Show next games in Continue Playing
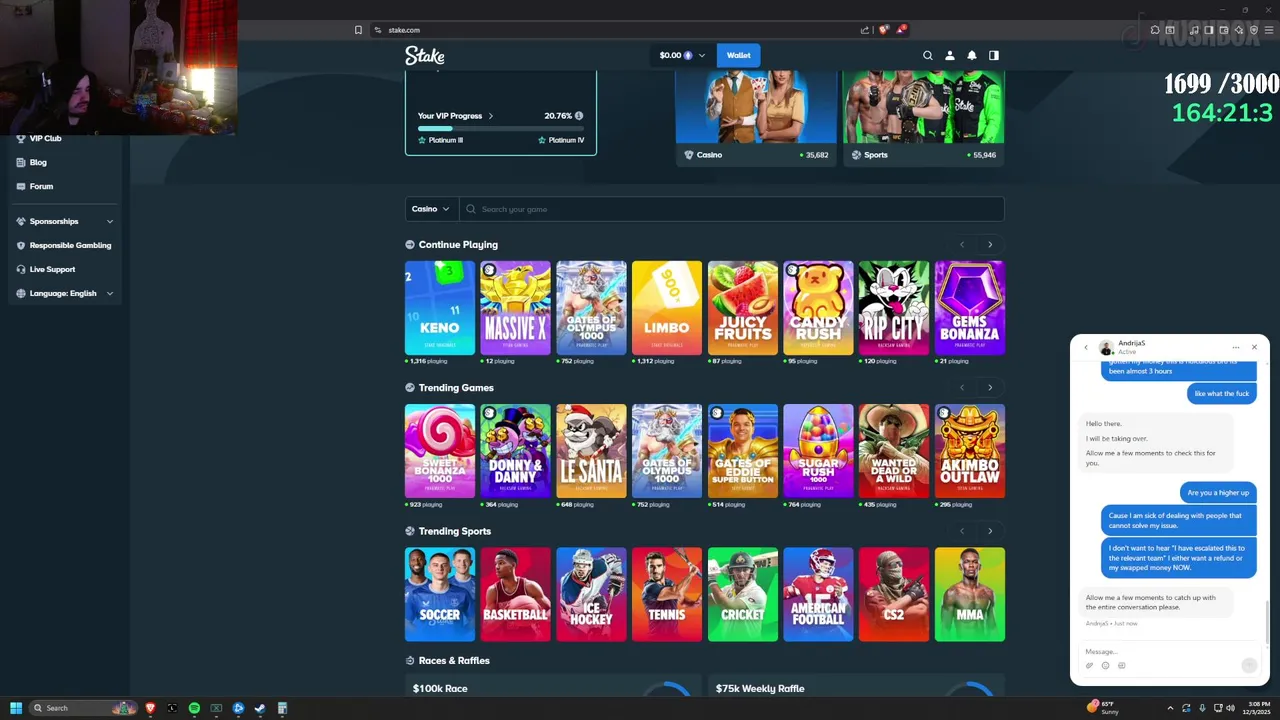 pos(990,245)
